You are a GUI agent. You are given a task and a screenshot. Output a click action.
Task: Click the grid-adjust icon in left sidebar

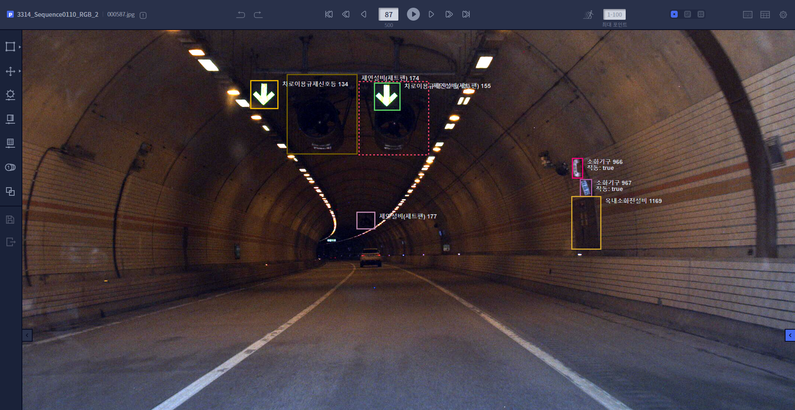(x=10, y=143)
